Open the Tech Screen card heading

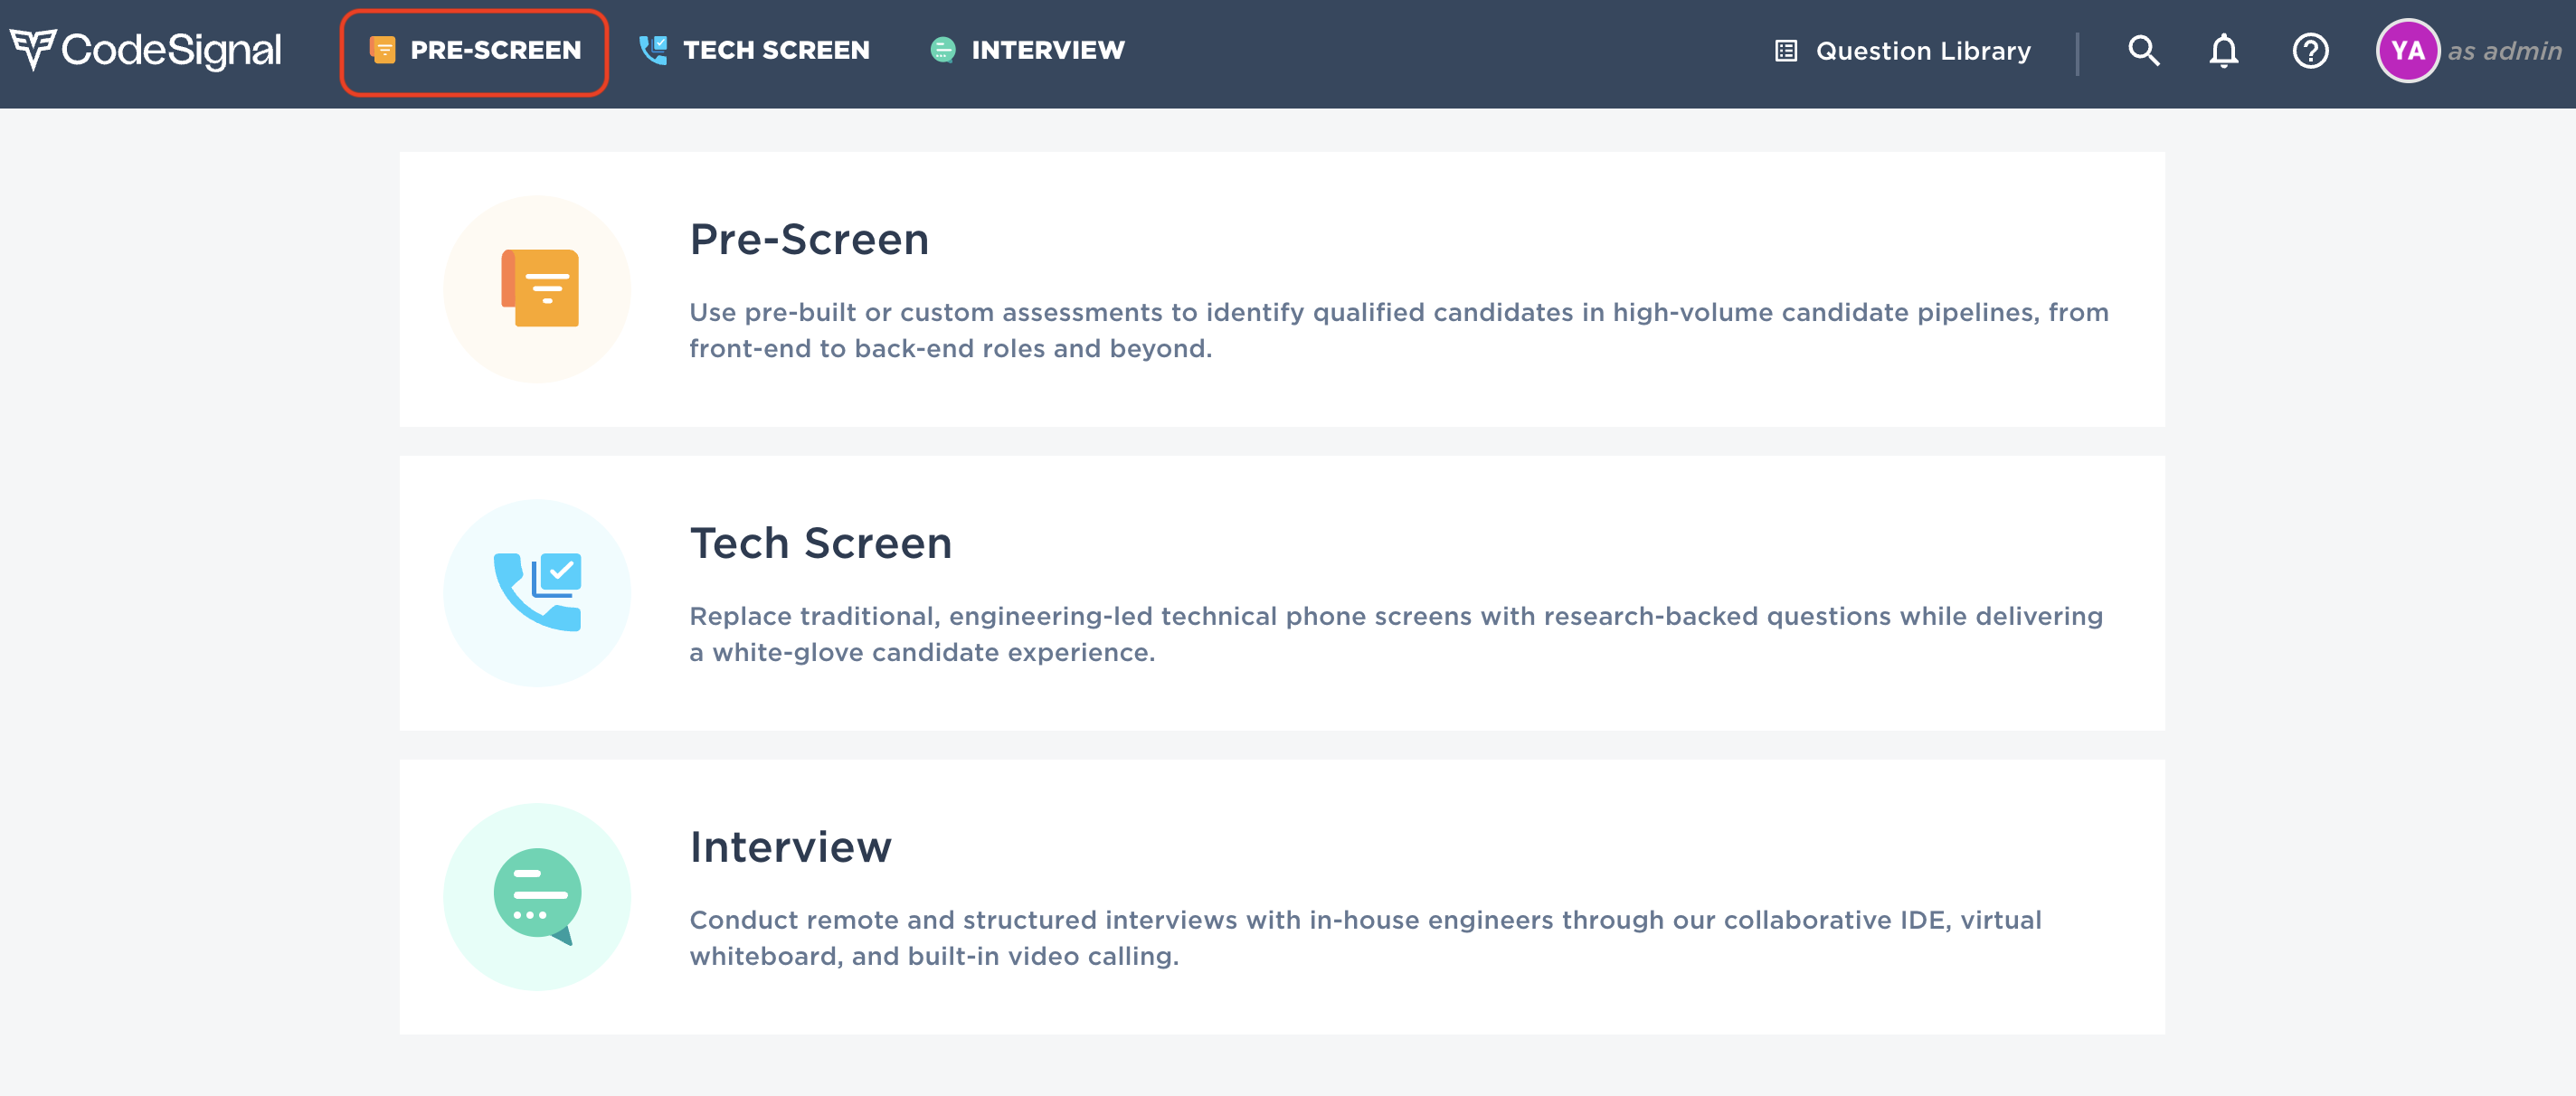tap(821, 544)
